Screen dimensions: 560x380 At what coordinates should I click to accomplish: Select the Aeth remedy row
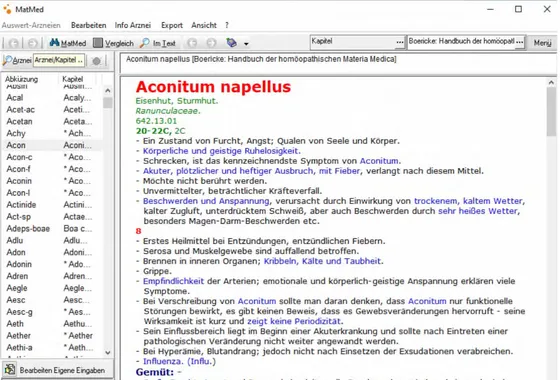click(52, 324)
